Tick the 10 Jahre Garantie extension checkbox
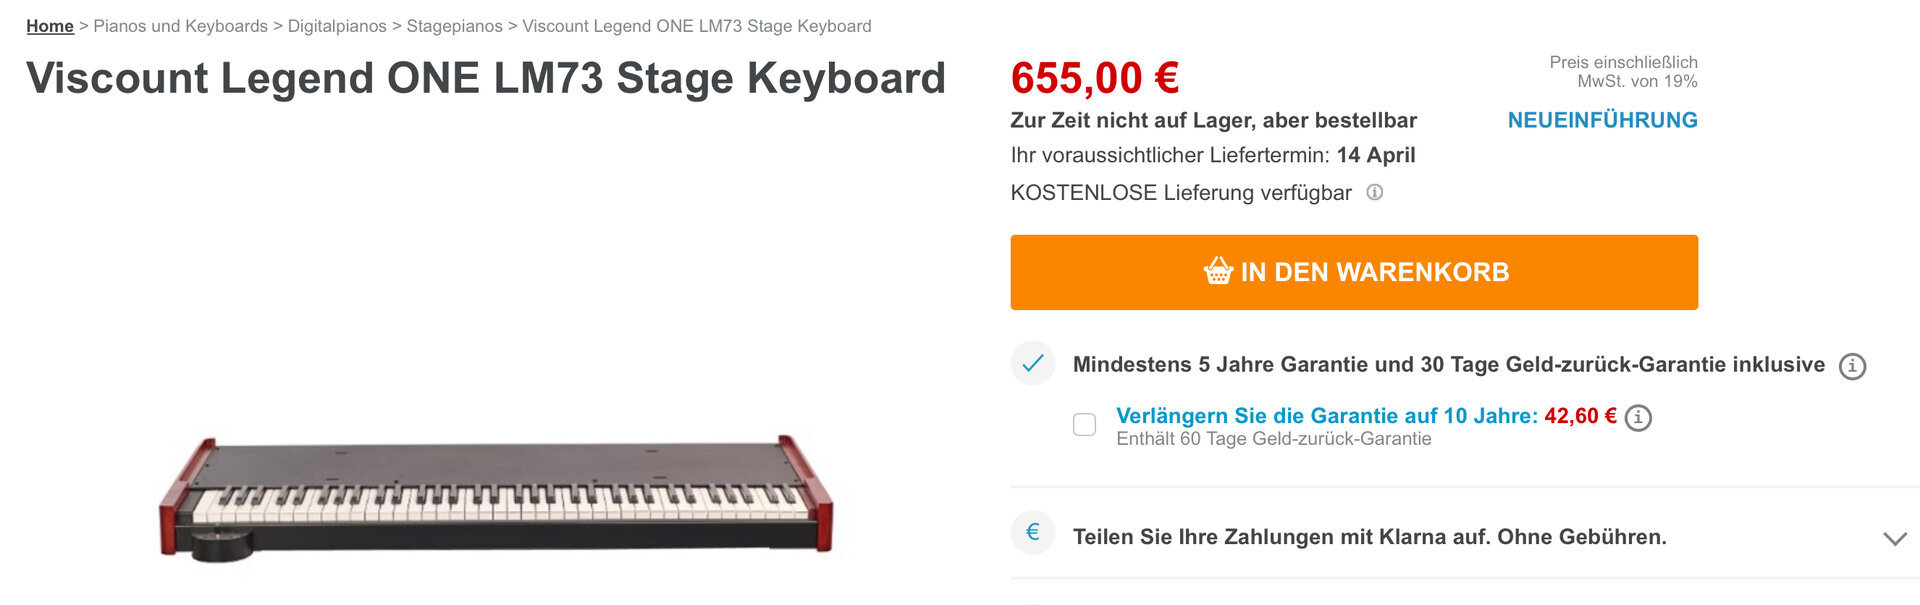This screenshot has height=605, width=1920. point(1085,425)
